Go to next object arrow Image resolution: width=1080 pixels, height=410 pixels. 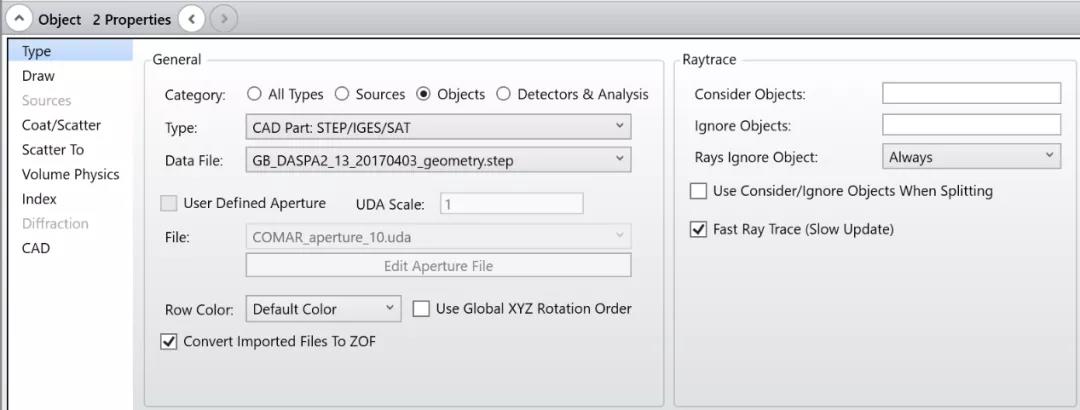[x=225, y=19]
